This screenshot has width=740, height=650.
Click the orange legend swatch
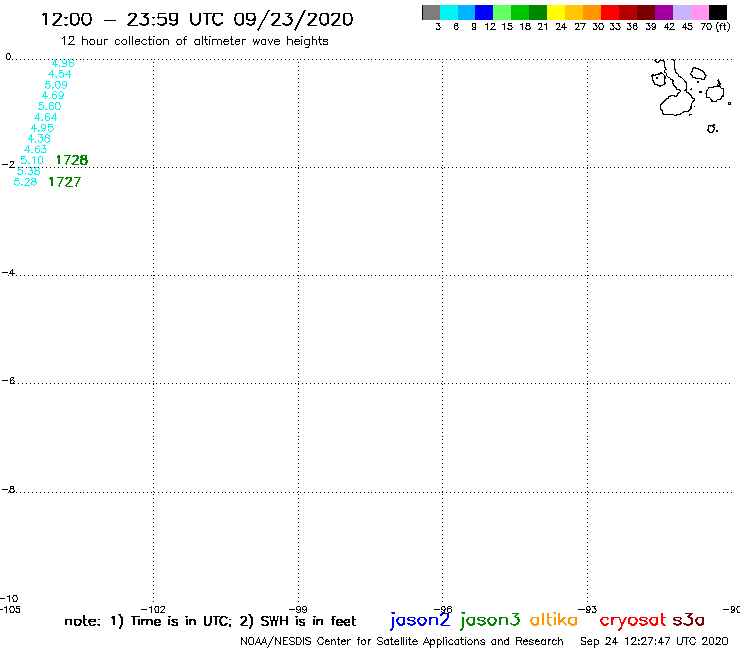(x=592, y=12)
